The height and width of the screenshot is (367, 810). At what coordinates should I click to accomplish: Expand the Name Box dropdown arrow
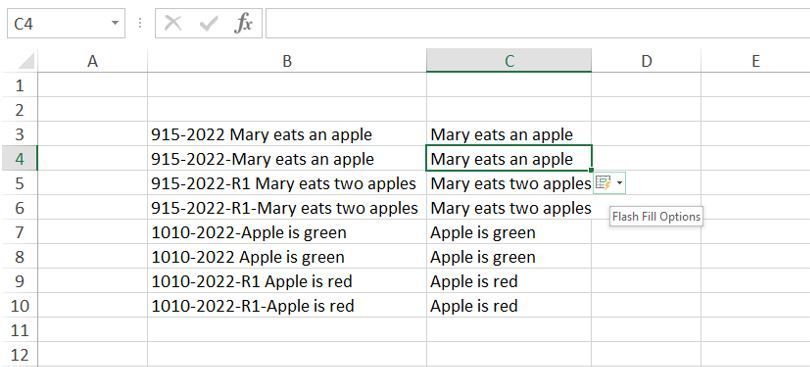coord(115,23)
